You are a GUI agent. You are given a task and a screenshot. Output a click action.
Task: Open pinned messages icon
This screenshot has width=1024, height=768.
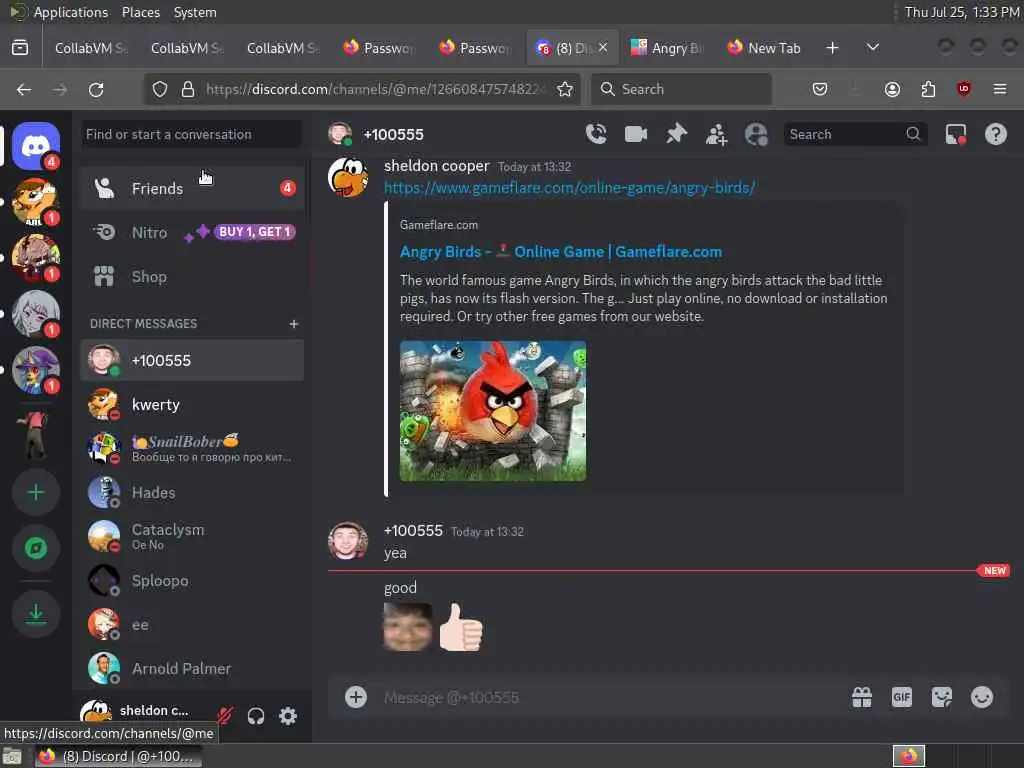click(676, 134)
